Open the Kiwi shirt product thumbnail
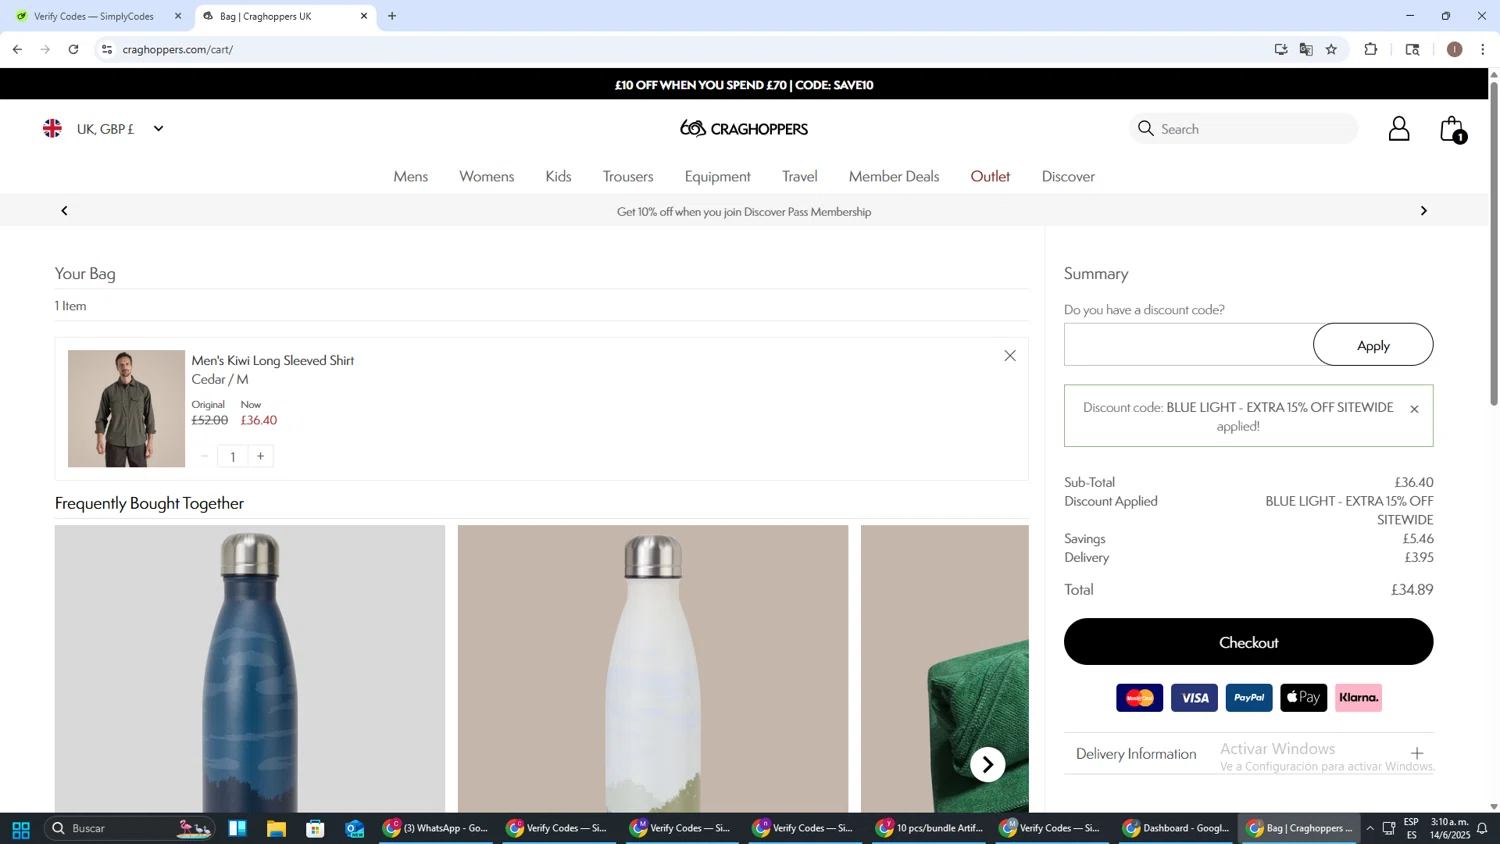 pos(126,409)
